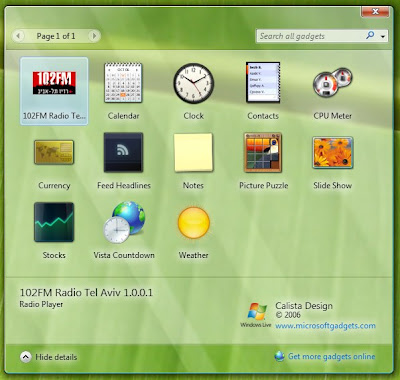Screen dimensions: 400x380
Task: Open the search options dropdown arrow
Action: (383, 36)
